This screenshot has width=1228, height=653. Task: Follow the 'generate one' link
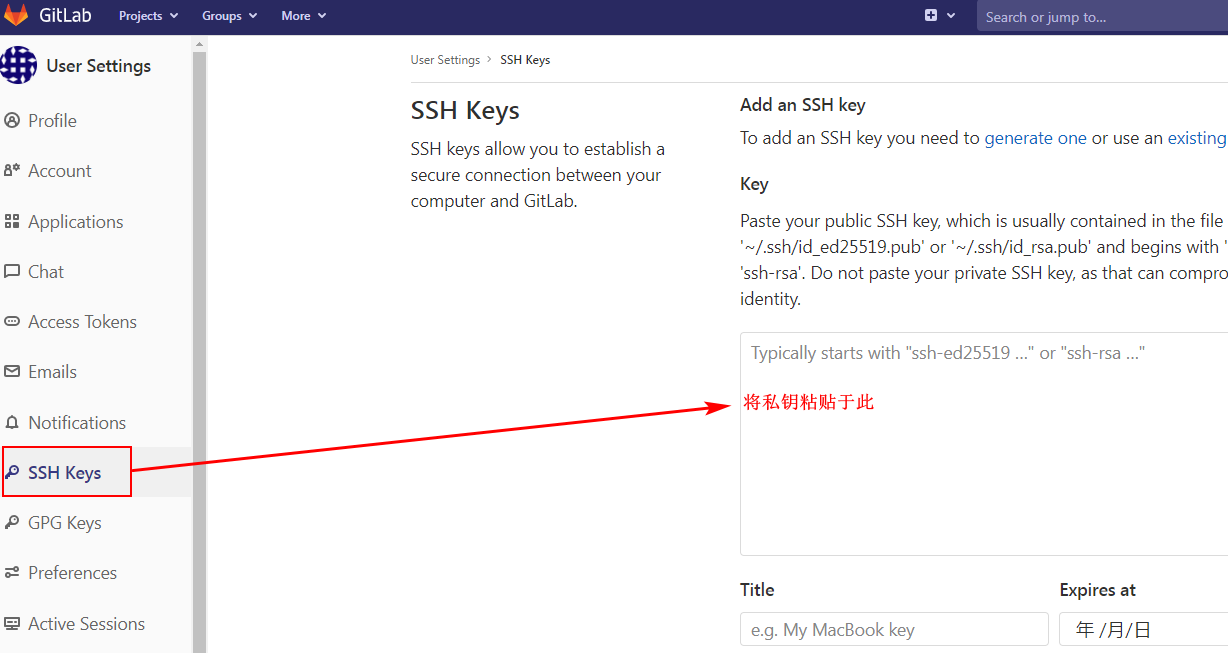point(1035,138)
